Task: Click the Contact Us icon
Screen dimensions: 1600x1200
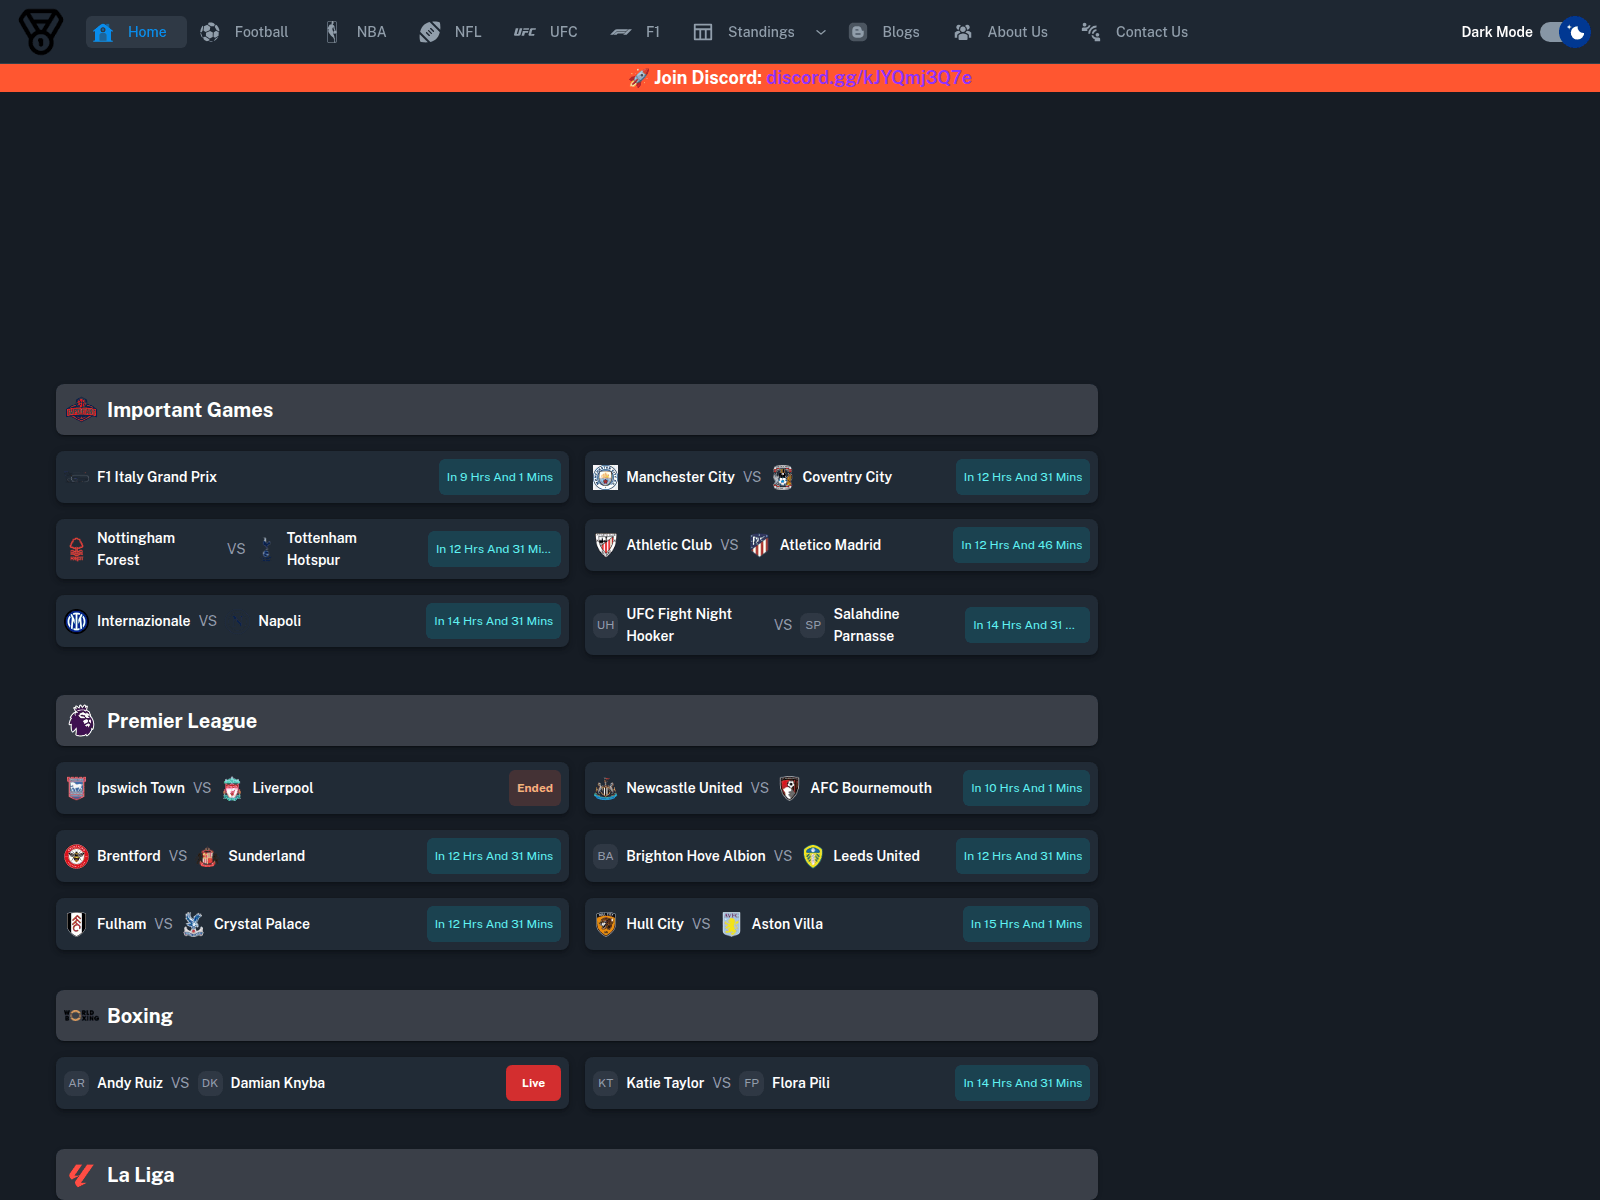Action: coord(1091,32)
